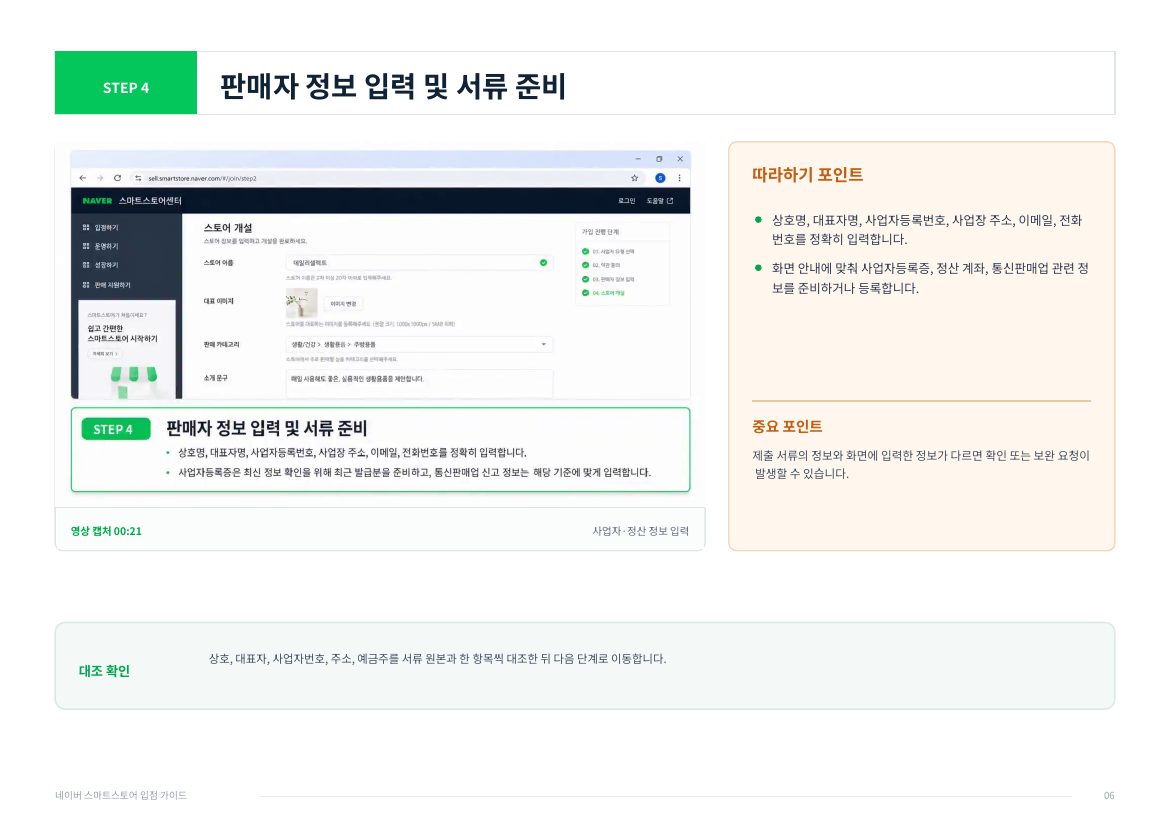Click the 대조 확인 label
Screen dimensions: 1170x828
[x=104, y=671]
